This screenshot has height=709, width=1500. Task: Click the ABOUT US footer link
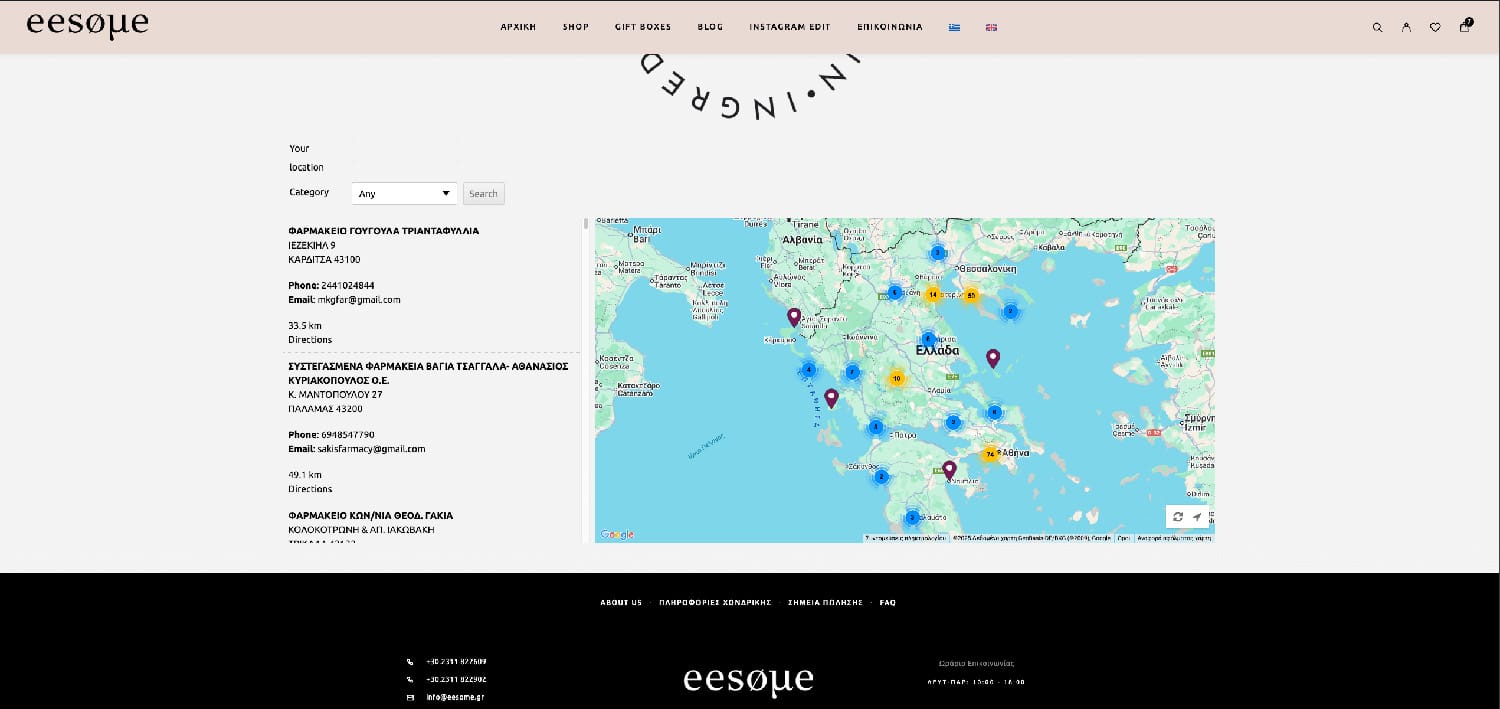click(x=621, y=603)
